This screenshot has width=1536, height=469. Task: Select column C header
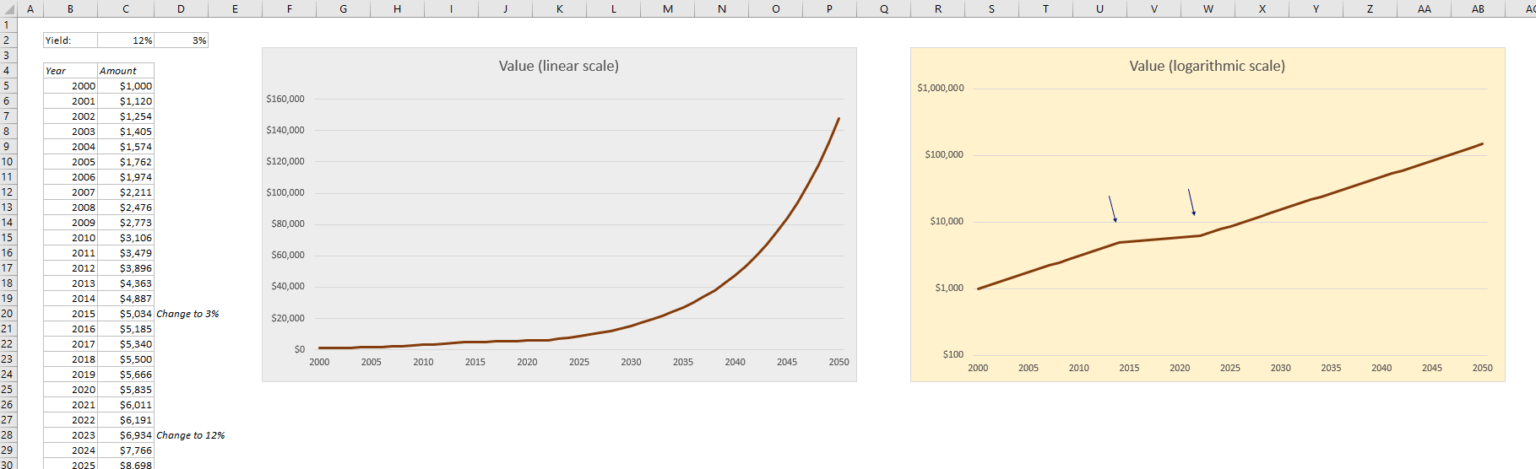(x=126, y=8)
